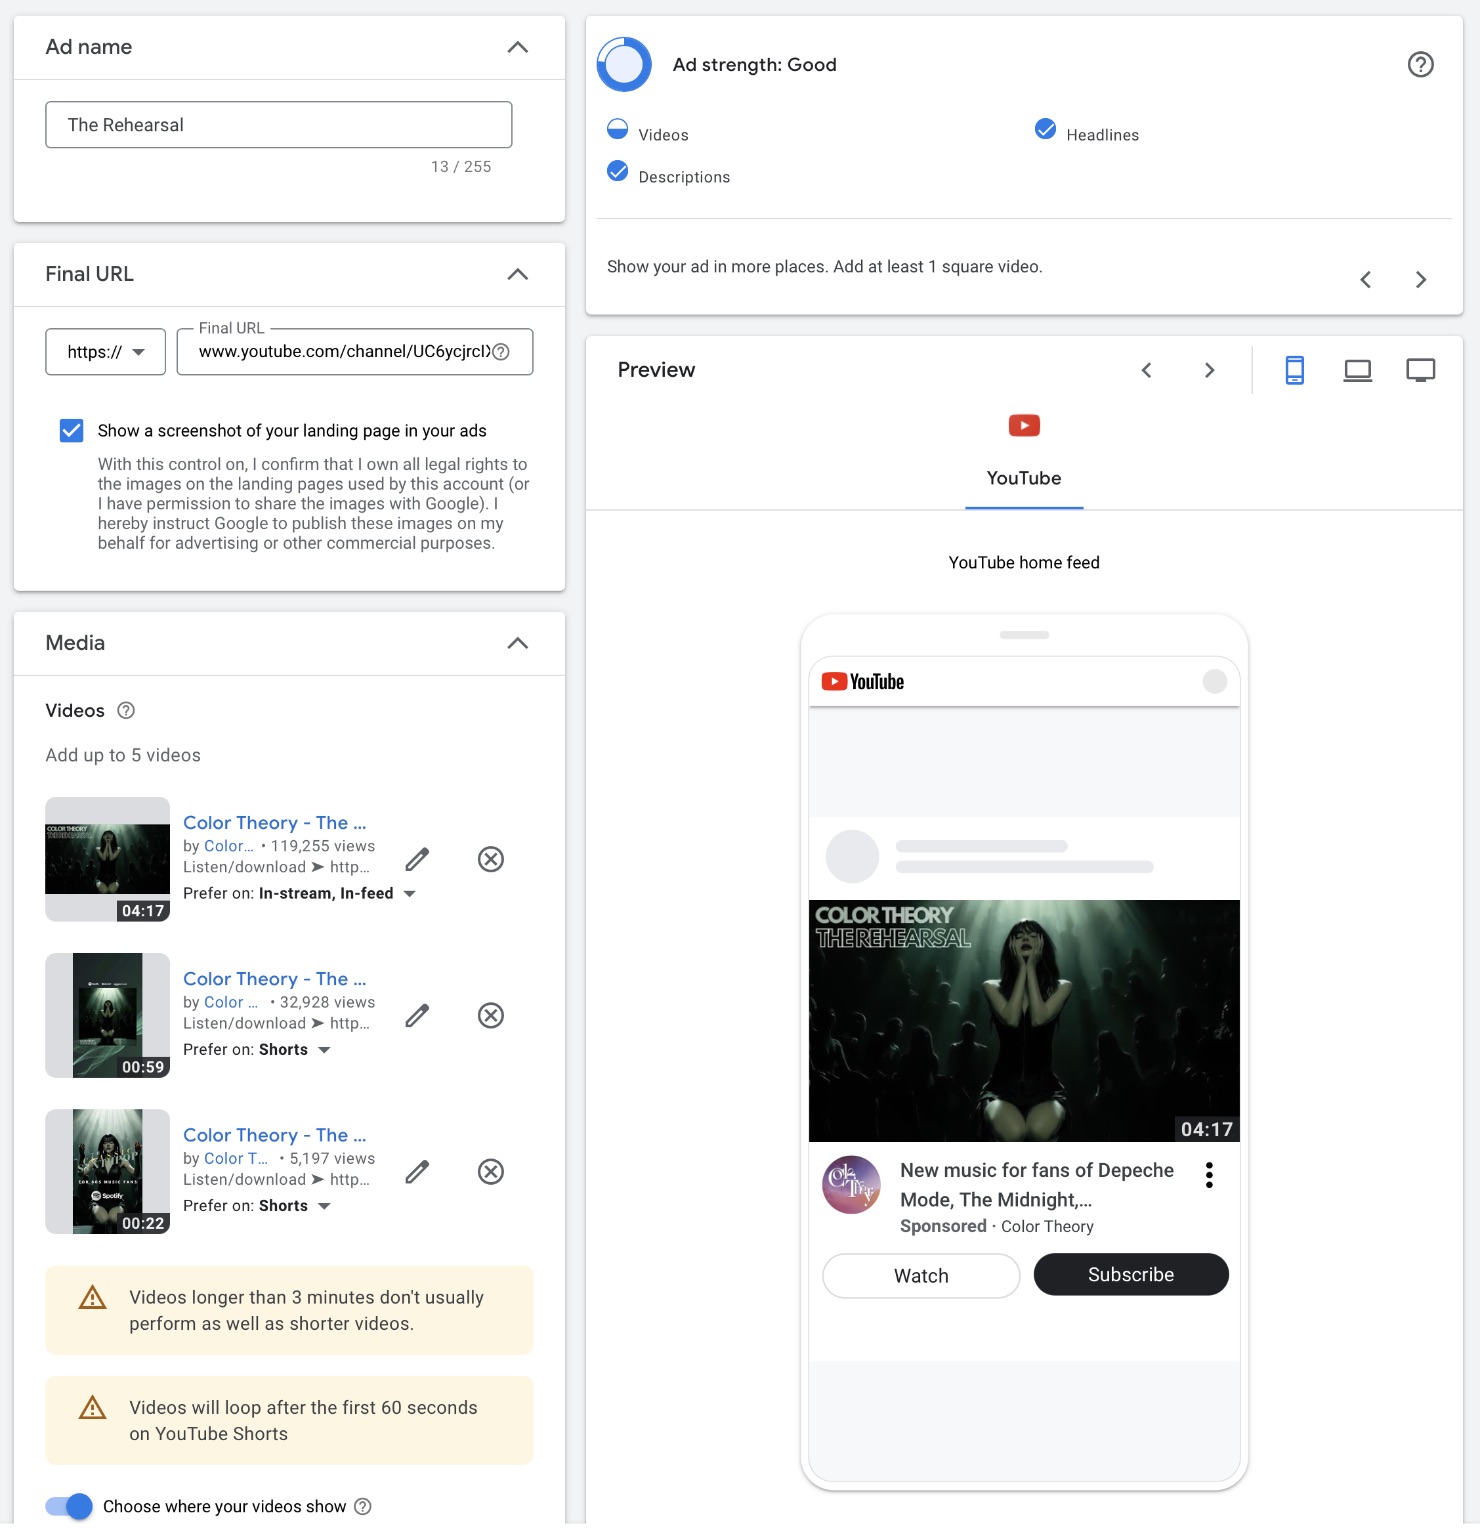Open Videos help tooltip icon
1480x1532 pixels.
[x=126, y=711]
